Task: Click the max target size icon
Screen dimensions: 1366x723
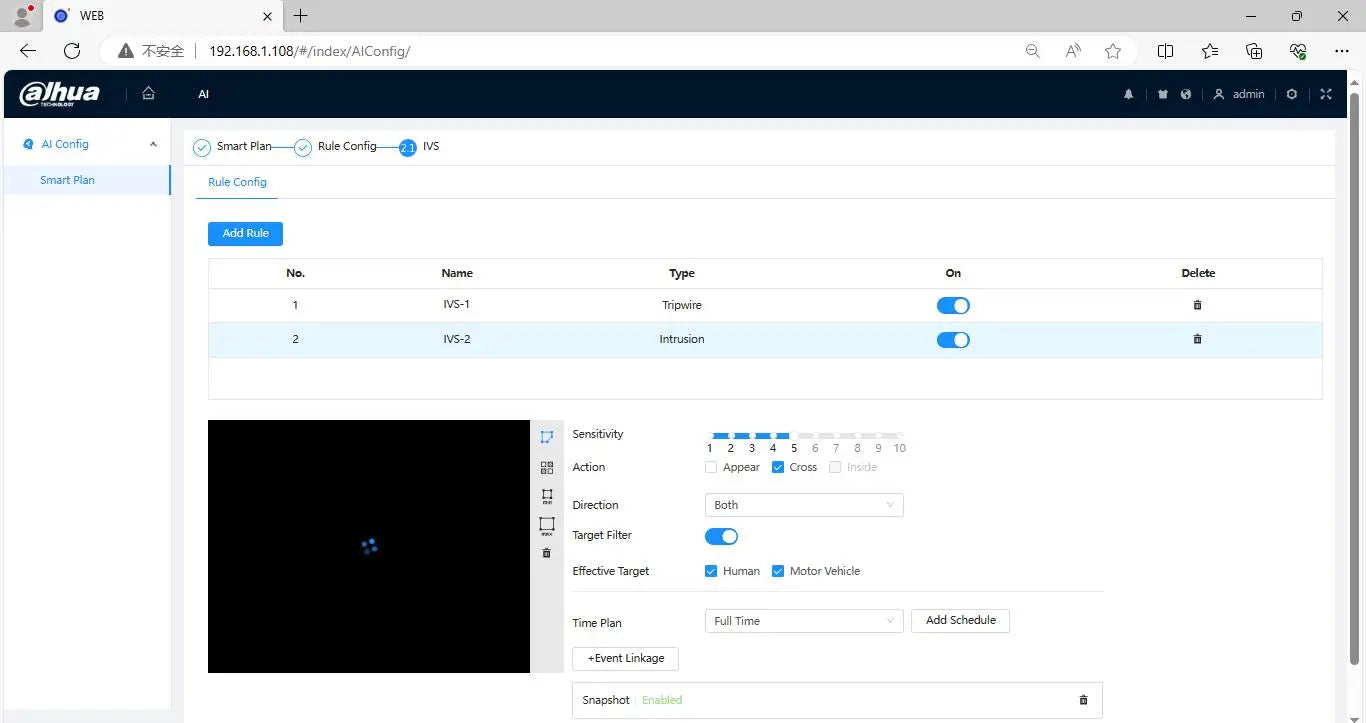Action: pos(546,525)
